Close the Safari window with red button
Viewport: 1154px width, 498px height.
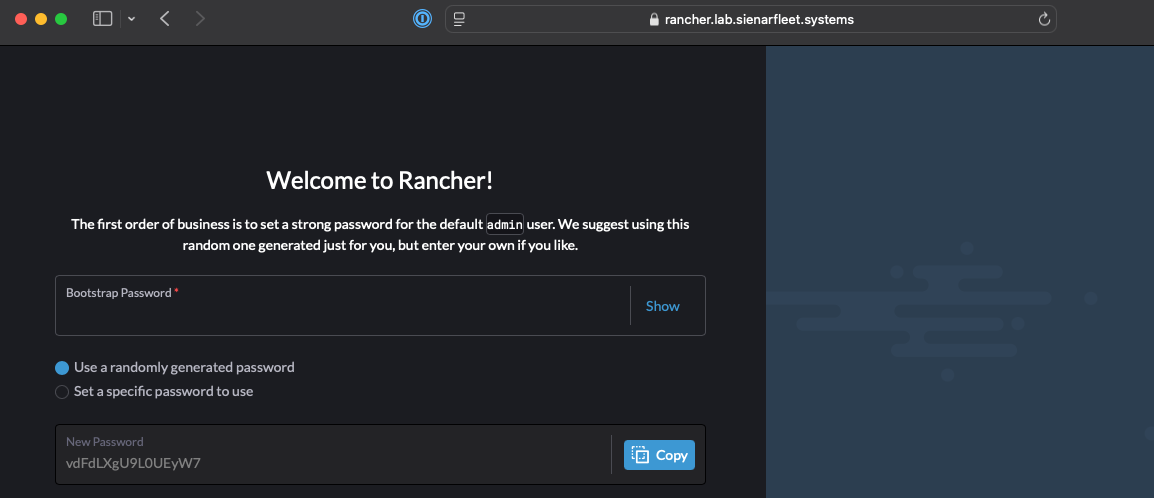coord(21,19)
